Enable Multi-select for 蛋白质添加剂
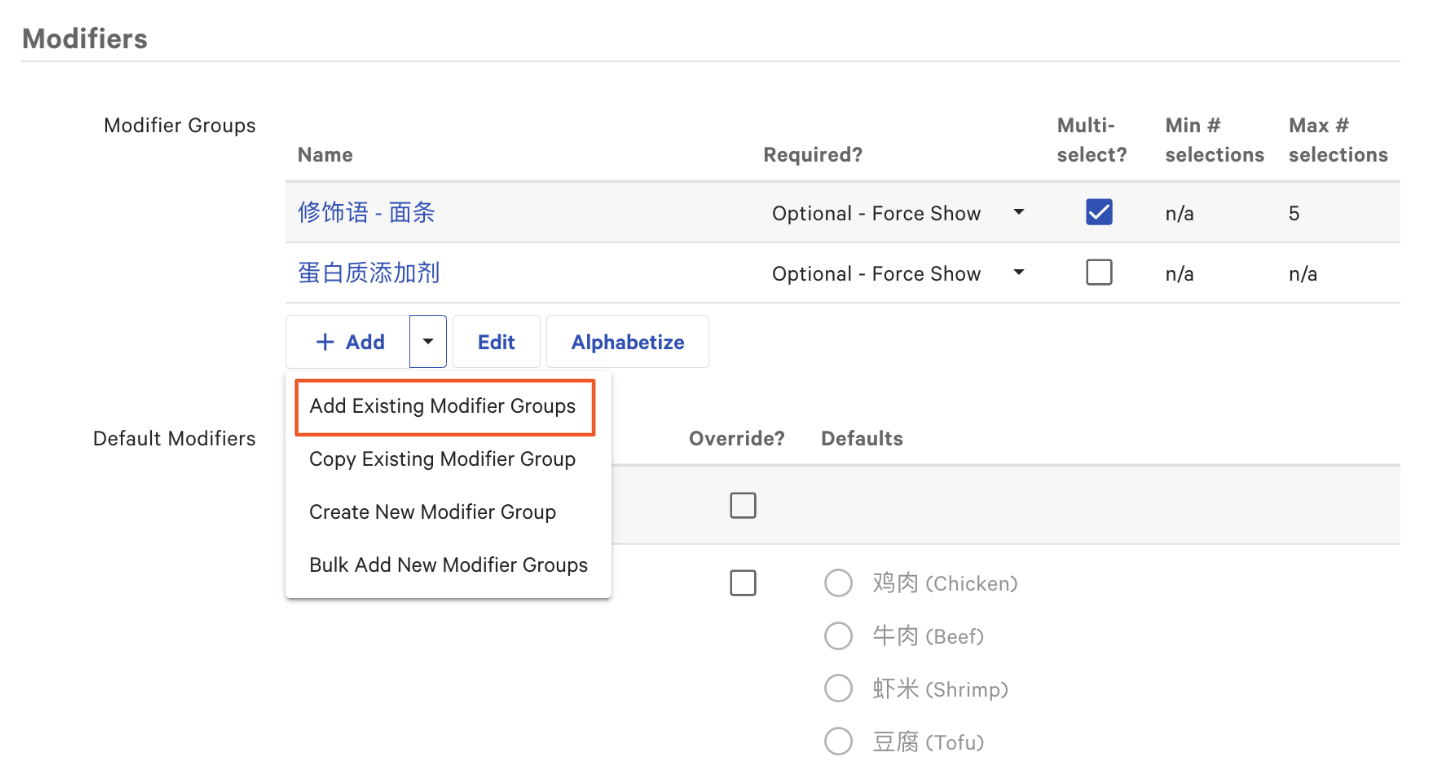 tap(1098, 272)
